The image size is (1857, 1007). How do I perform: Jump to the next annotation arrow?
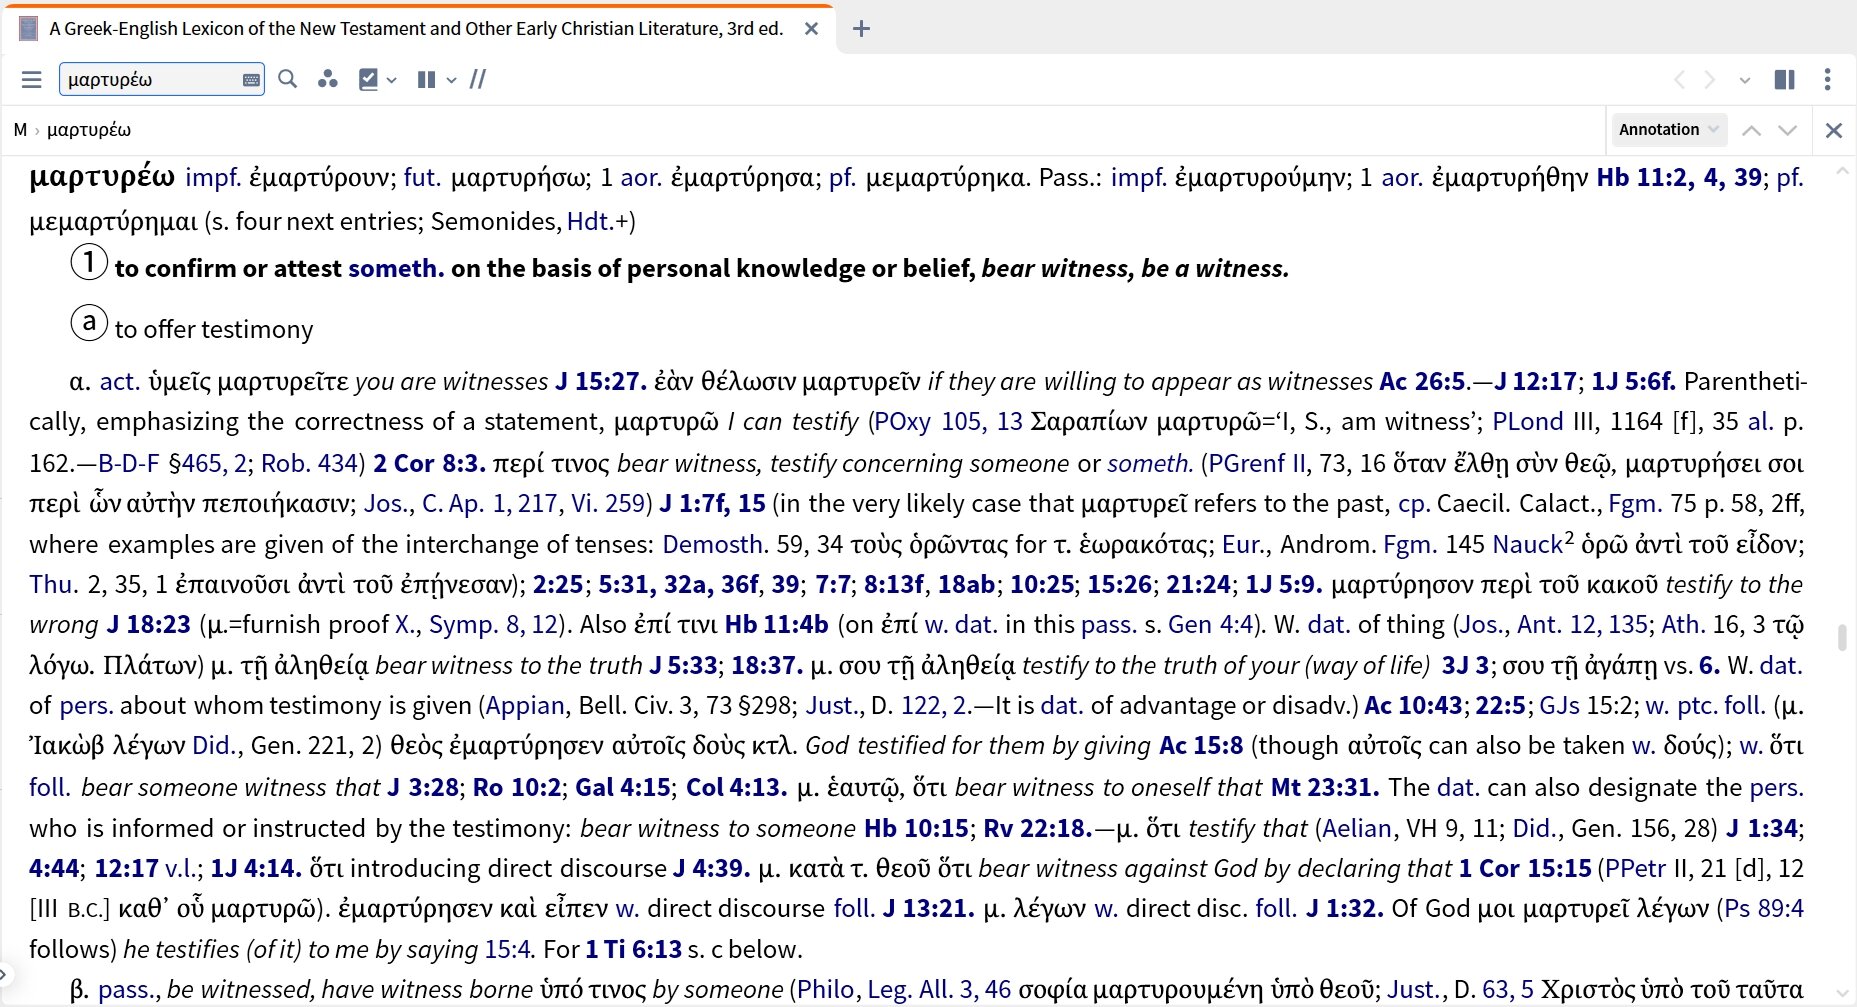tap(1788, 130)
